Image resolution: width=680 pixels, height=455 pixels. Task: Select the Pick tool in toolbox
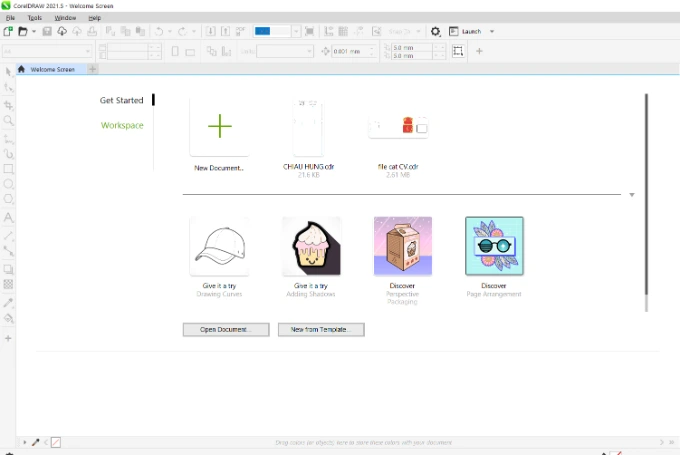coord(8,72)
